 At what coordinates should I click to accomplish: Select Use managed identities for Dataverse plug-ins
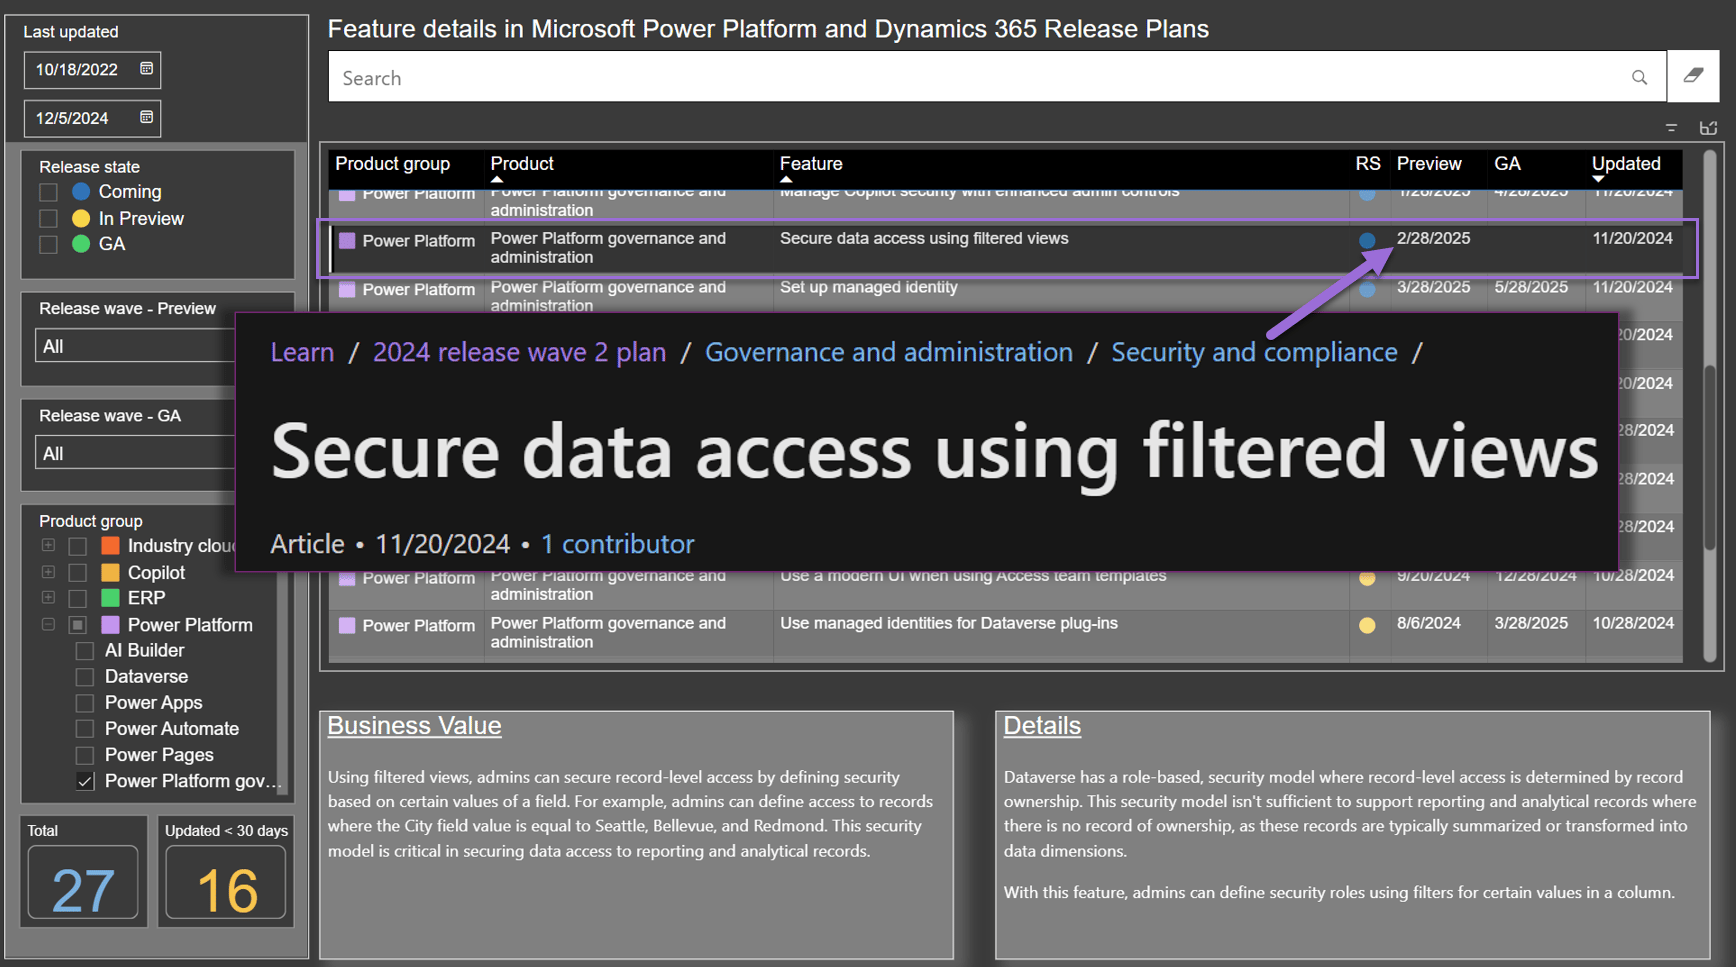(948, 623)
